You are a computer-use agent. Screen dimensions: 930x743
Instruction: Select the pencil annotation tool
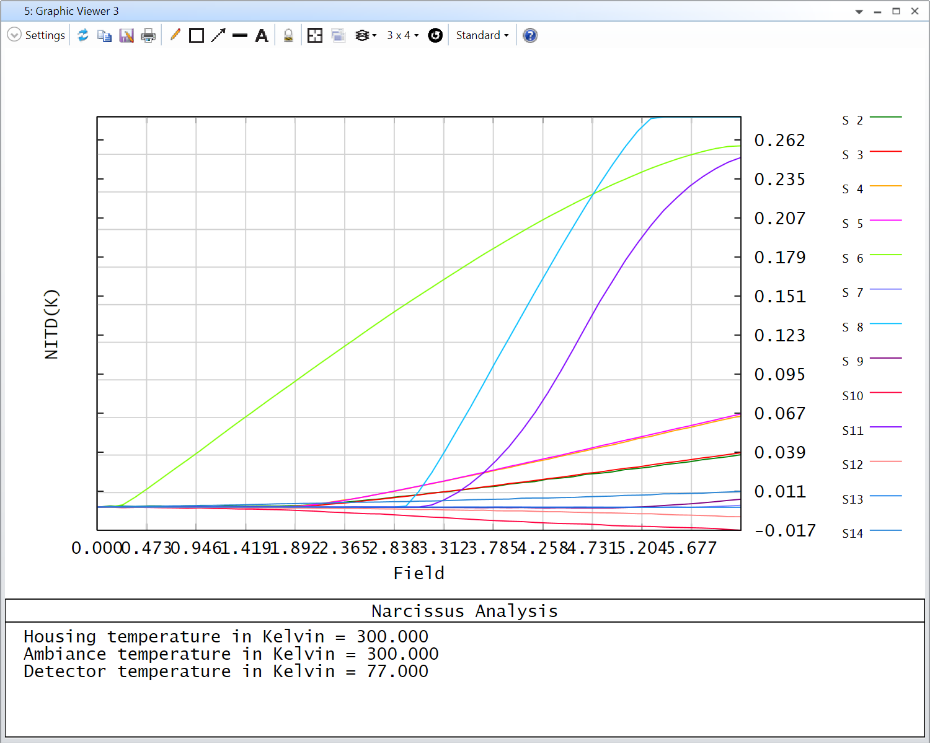click(175, 35)
